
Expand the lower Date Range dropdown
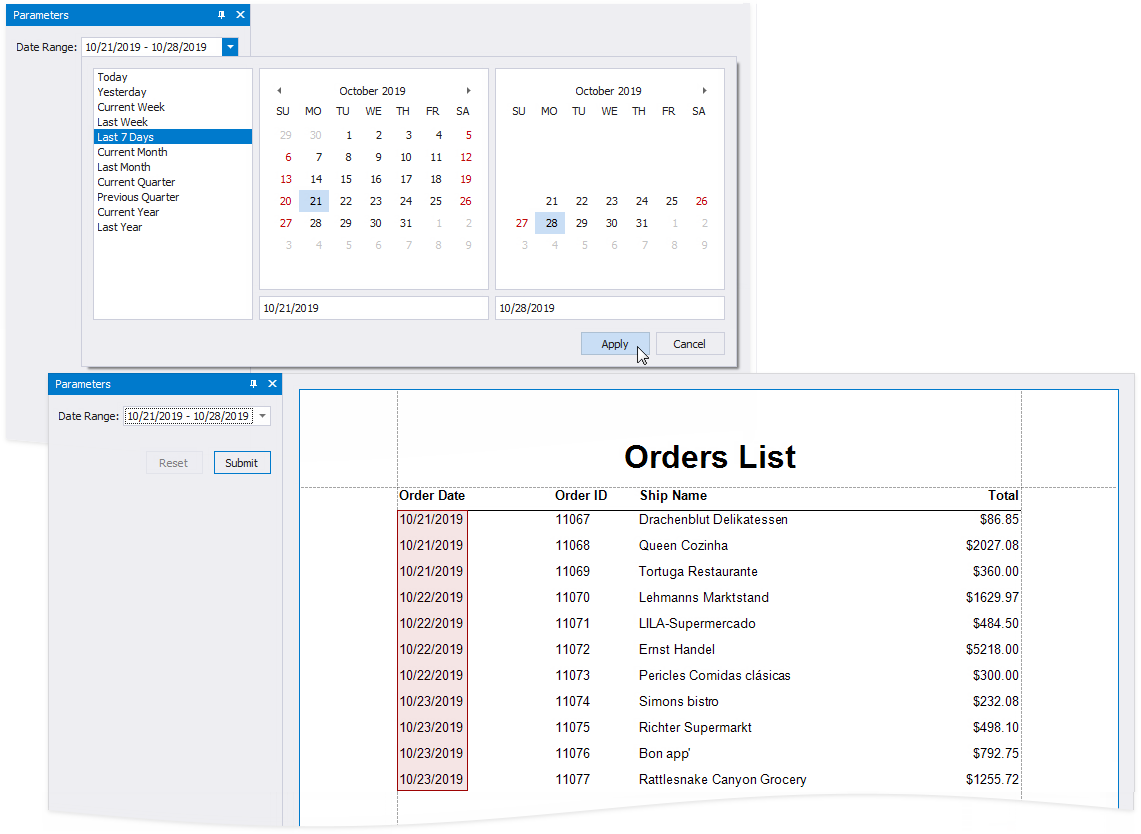pos(262,416)
